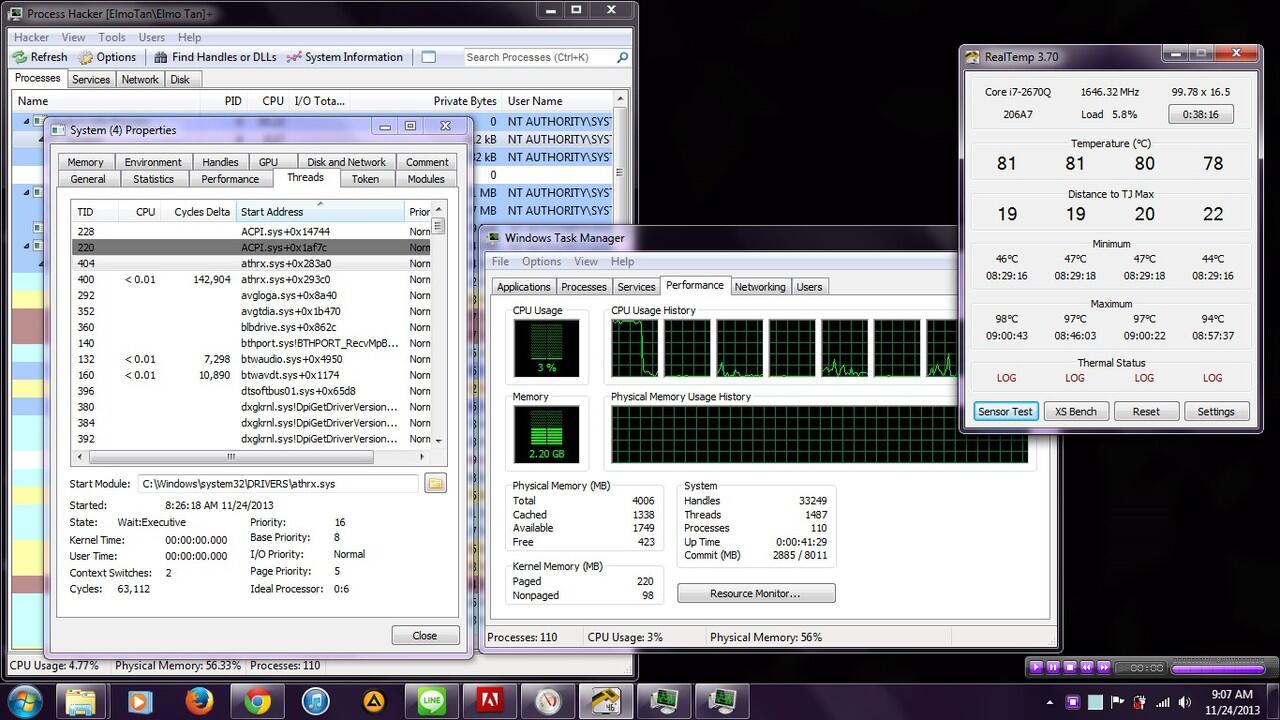The height and width of the screenshot is (720, 1280).
Task: Open the Modules tab in System Properties
Action: (x=426, y=179)
